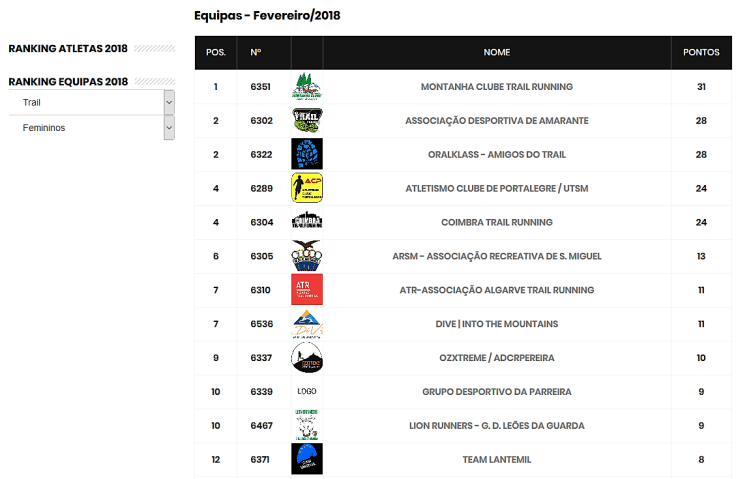
Task: Open Oralklass - Amigos do Trail team
Action: click(x=497, y=155)
